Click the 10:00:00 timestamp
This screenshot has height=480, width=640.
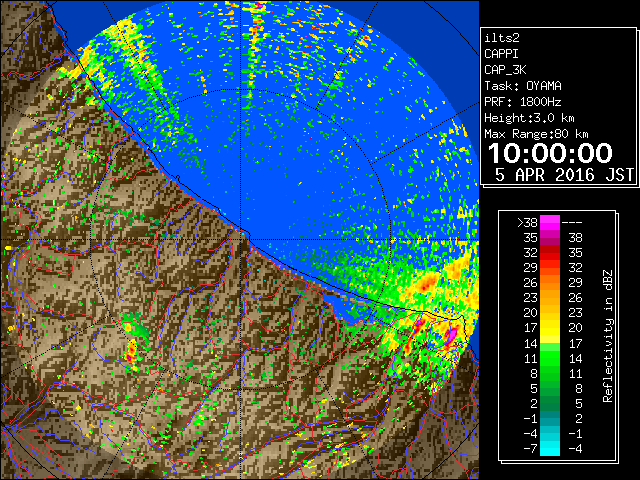pyautogui.click(x=550, y=153)
